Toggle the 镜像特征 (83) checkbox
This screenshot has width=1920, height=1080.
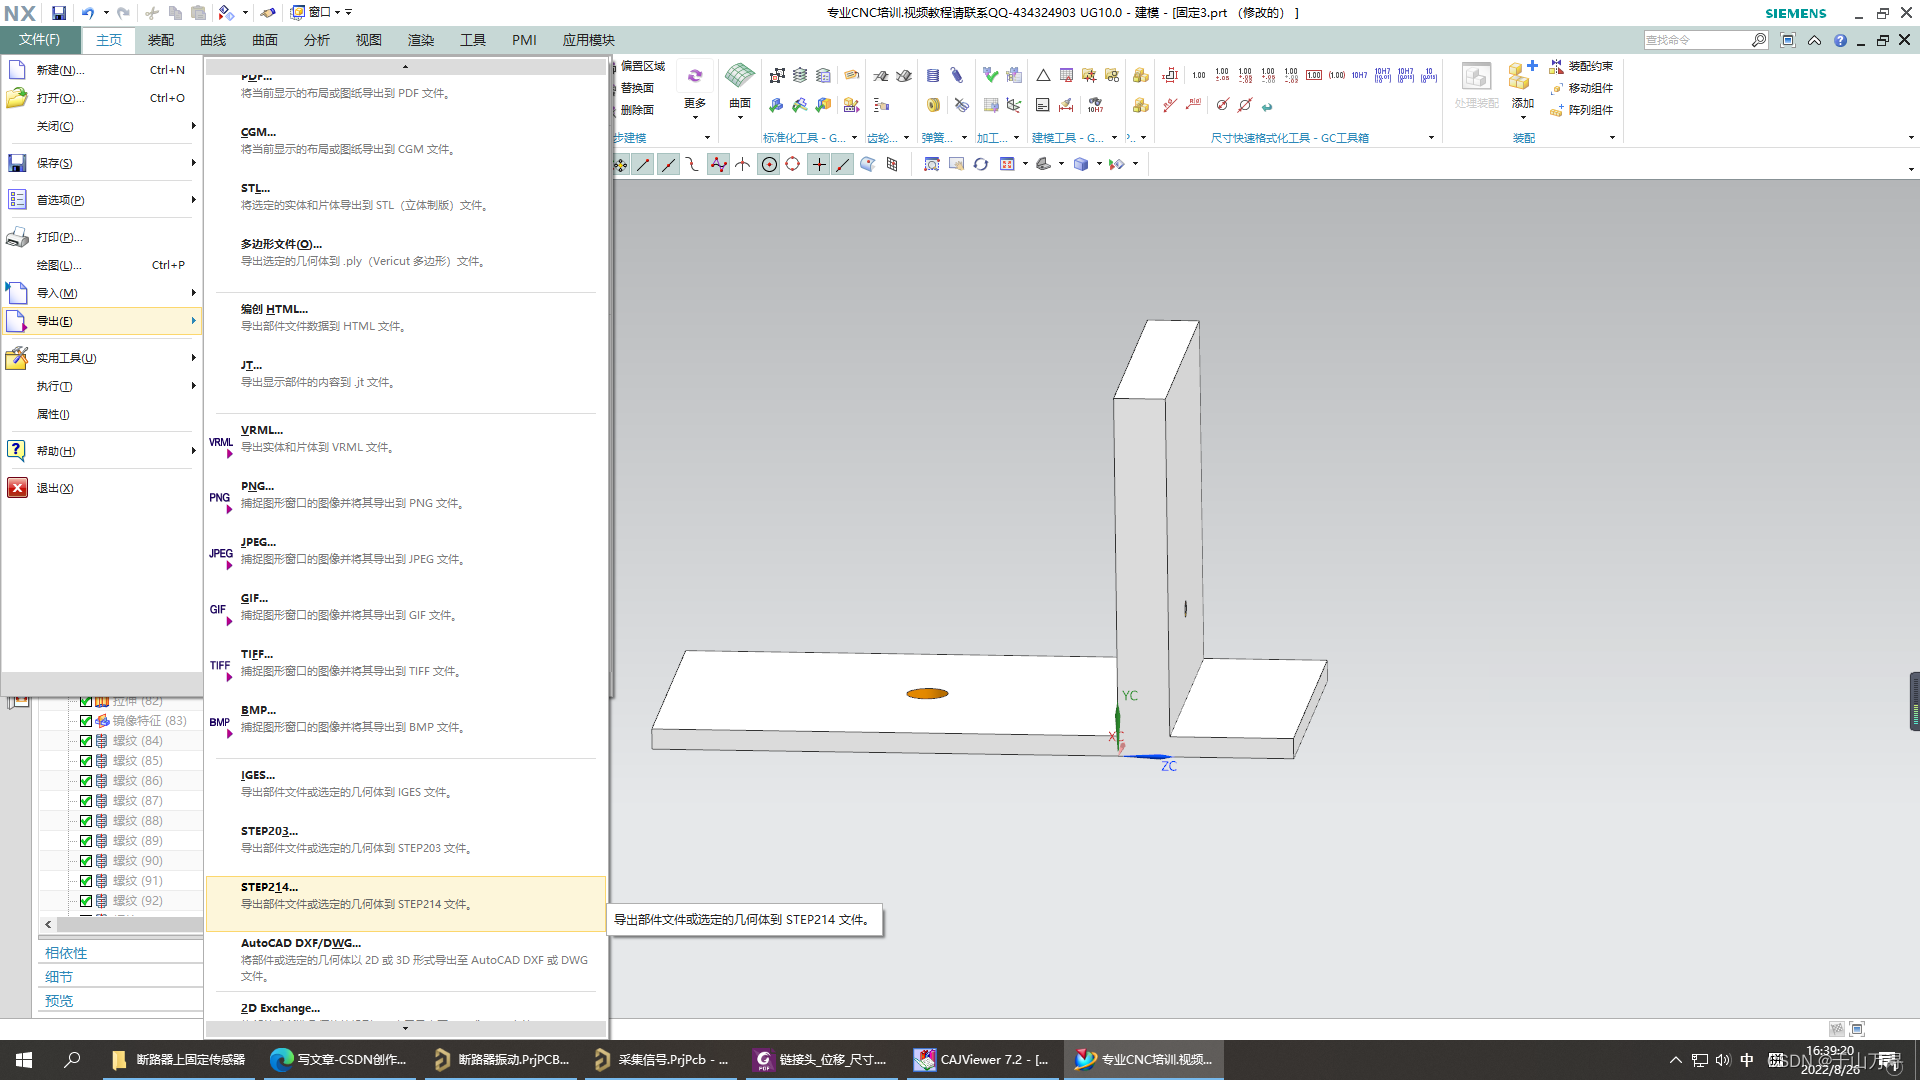click(x=86, y=721)
